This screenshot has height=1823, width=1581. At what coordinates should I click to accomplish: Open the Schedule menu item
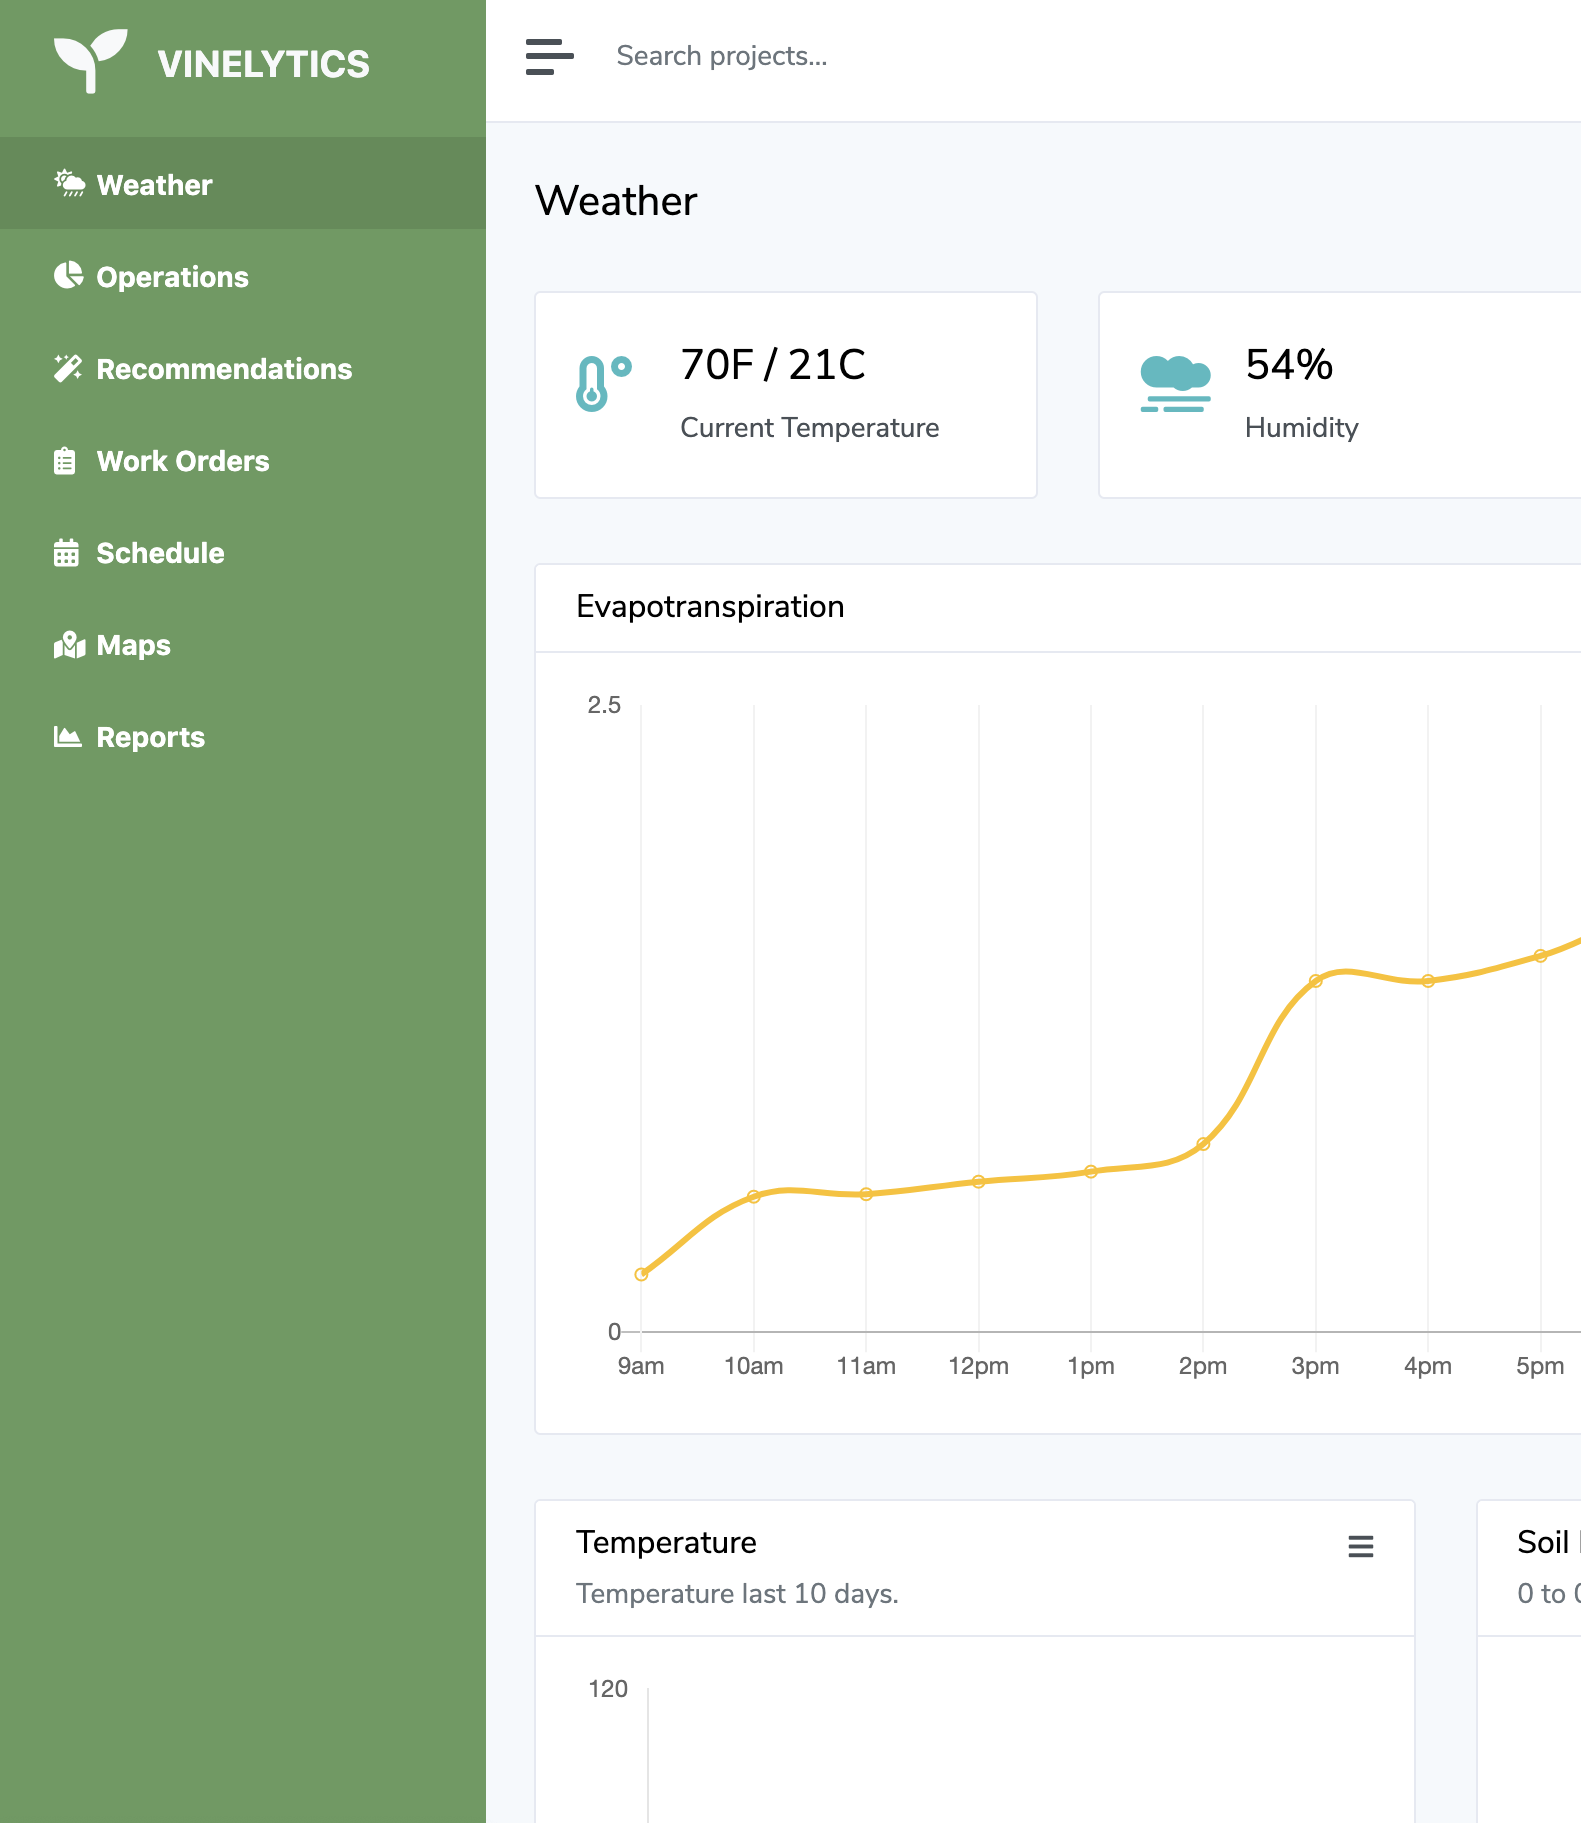[x=243, y=553]
